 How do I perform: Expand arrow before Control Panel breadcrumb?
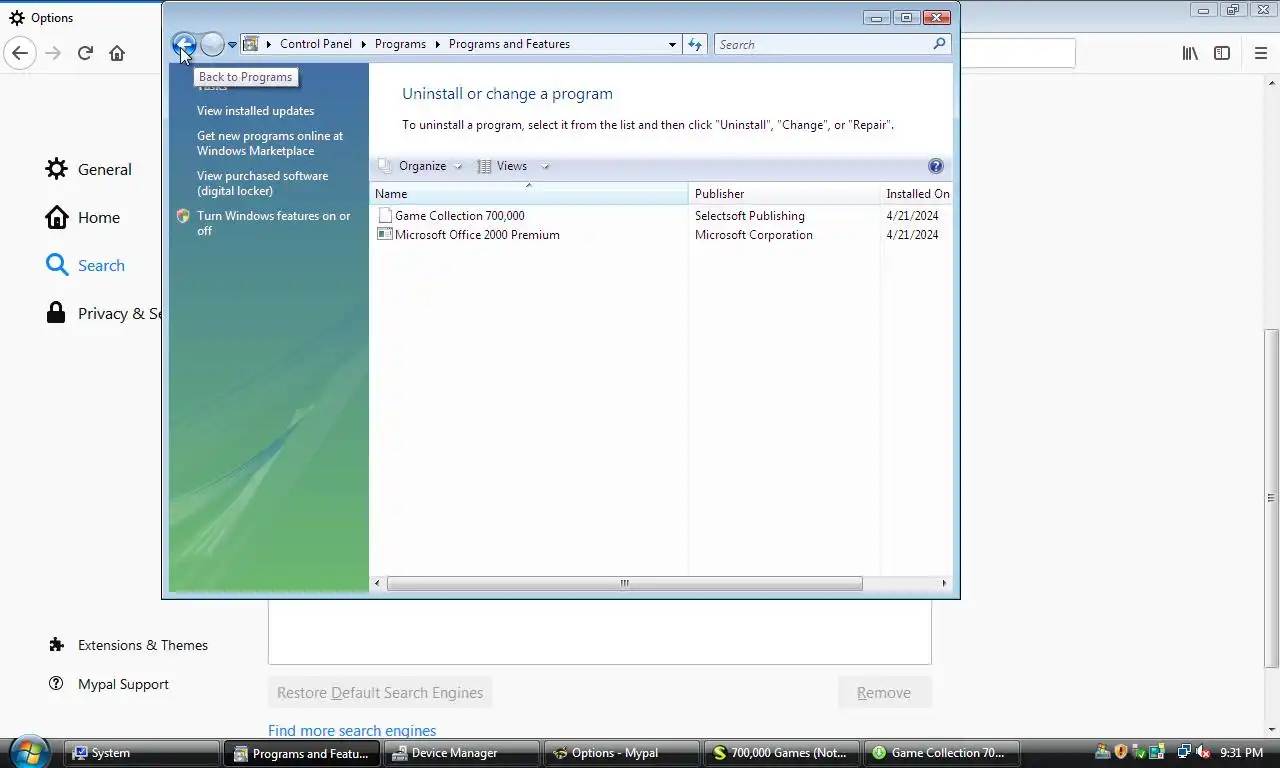tap(269, 44)
